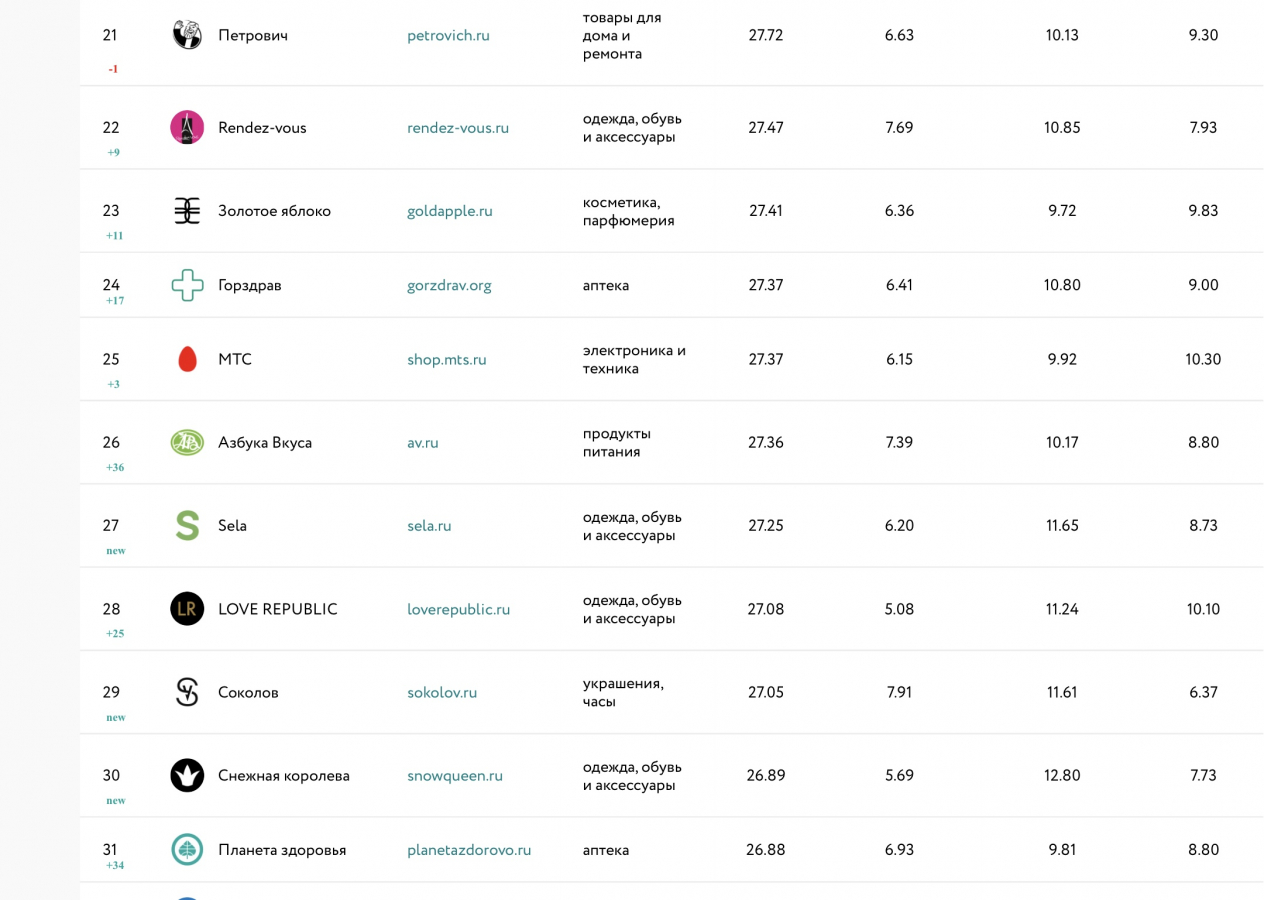Click the LOVE REPUBLIC store name
Screen dimensions: 1264x900
277,609
